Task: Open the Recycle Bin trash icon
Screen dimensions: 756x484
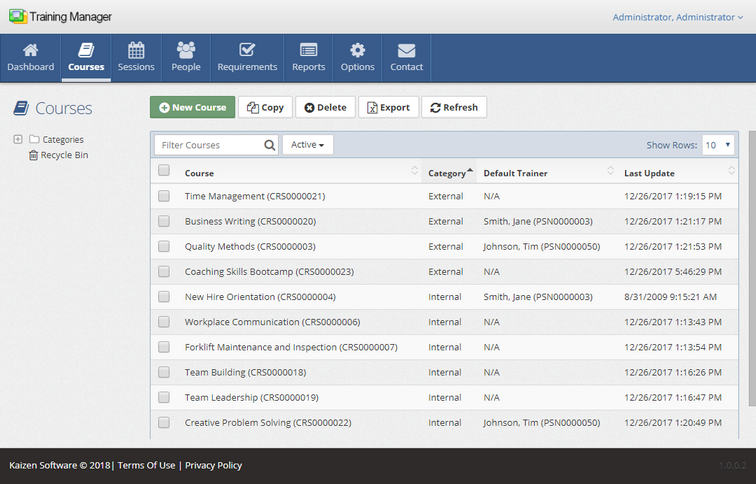Action: [34, 155]
